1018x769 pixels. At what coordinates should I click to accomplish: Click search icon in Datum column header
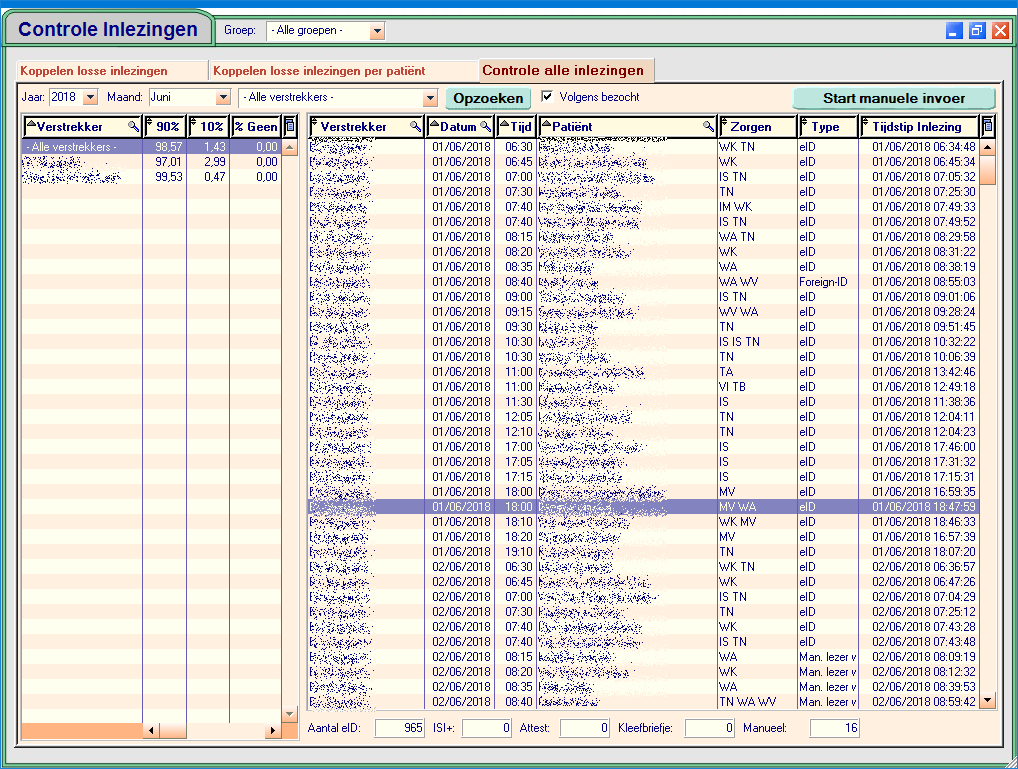tap(486, 127)
